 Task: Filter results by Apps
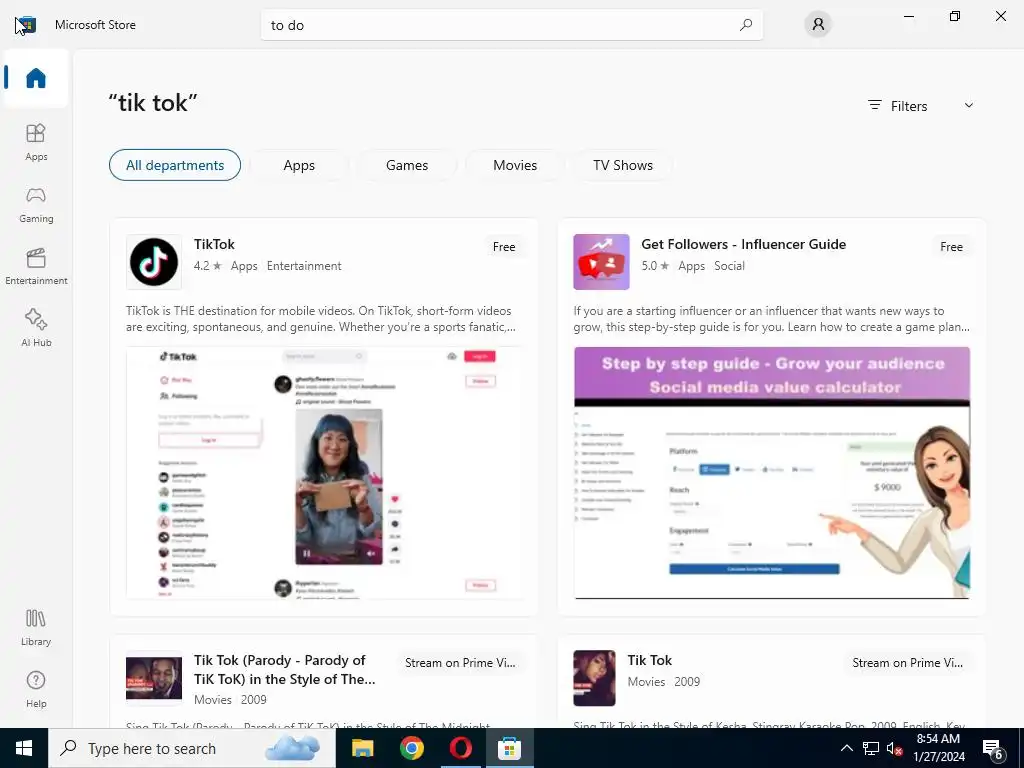point(299,165)
